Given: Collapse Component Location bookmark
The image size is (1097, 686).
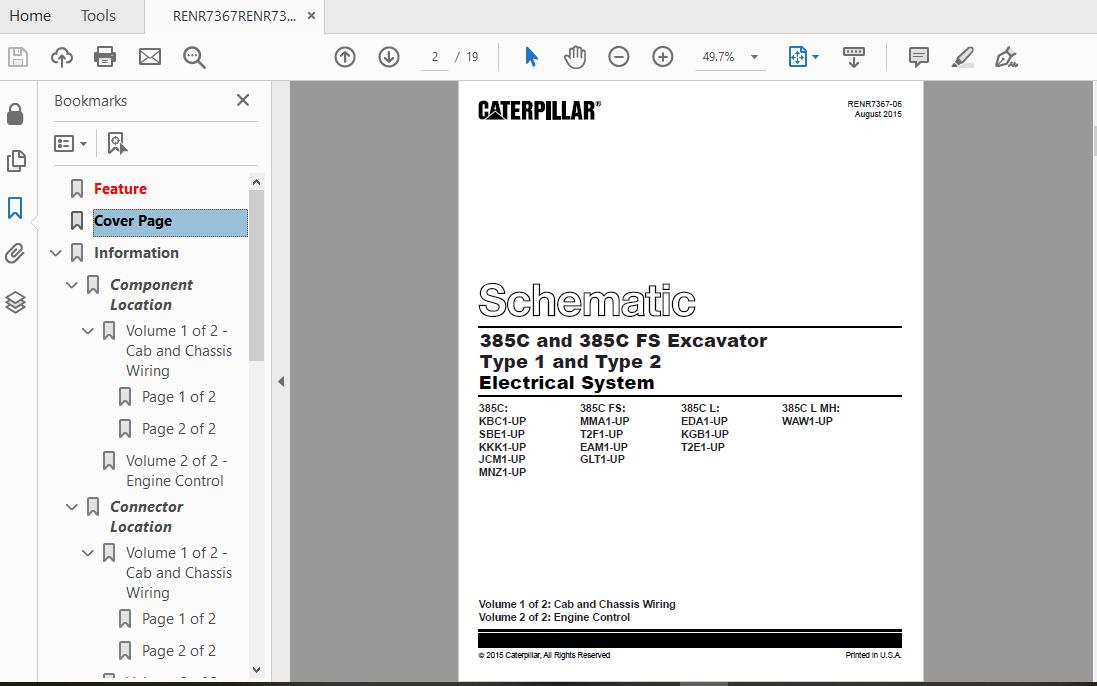Looking at the screenshot, I should 71,285.
